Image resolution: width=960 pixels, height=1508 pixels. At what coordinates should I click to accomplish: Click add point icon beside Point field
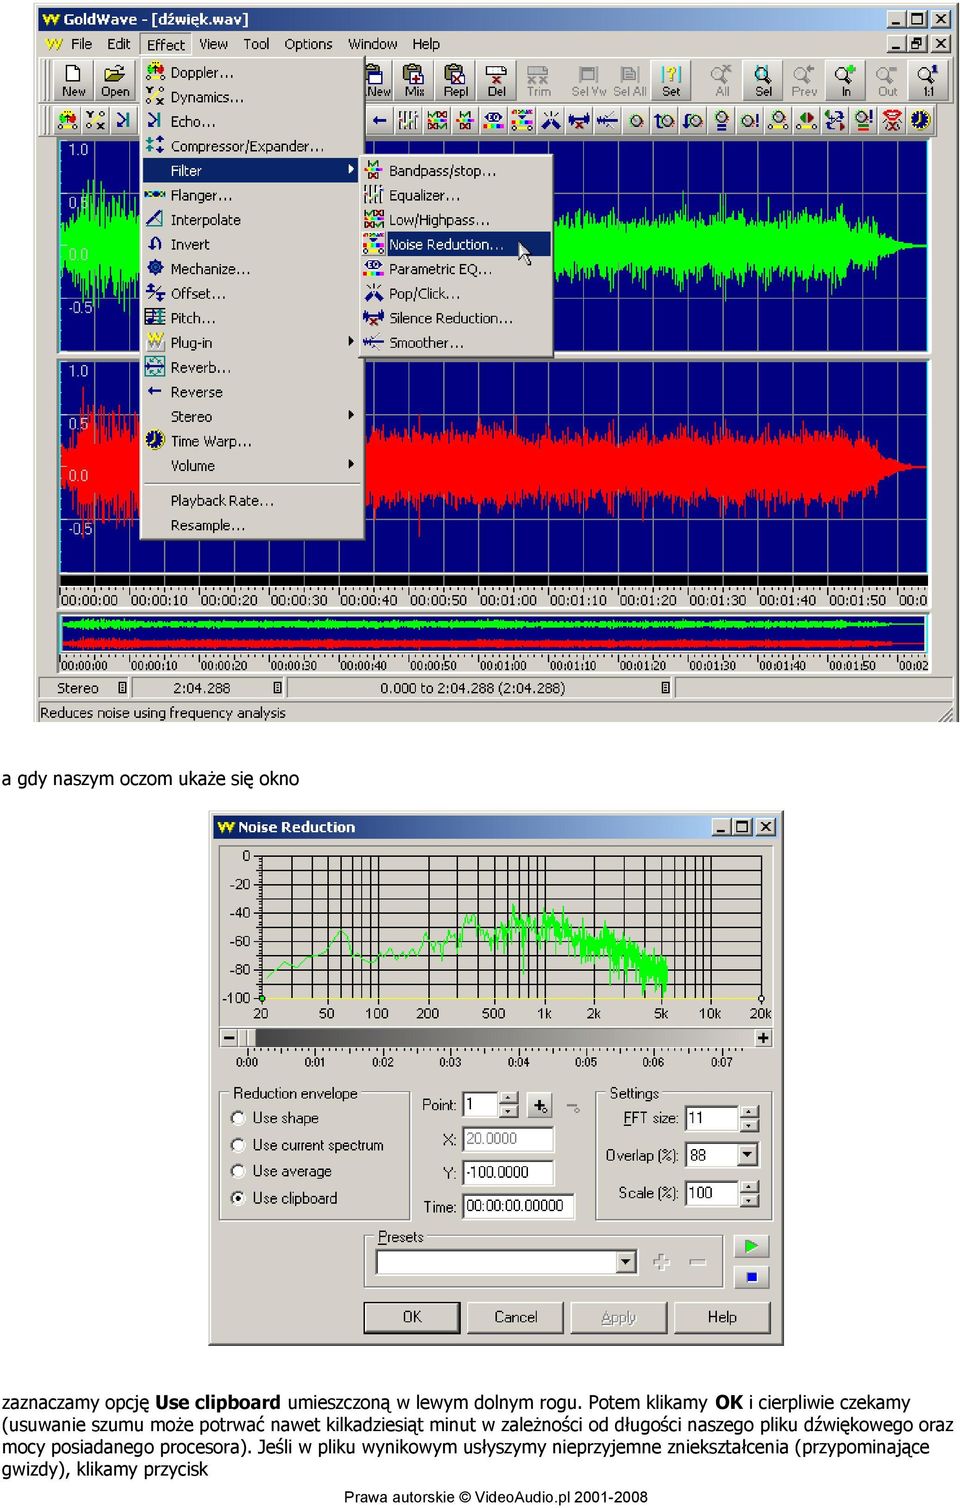(540, 1105)
